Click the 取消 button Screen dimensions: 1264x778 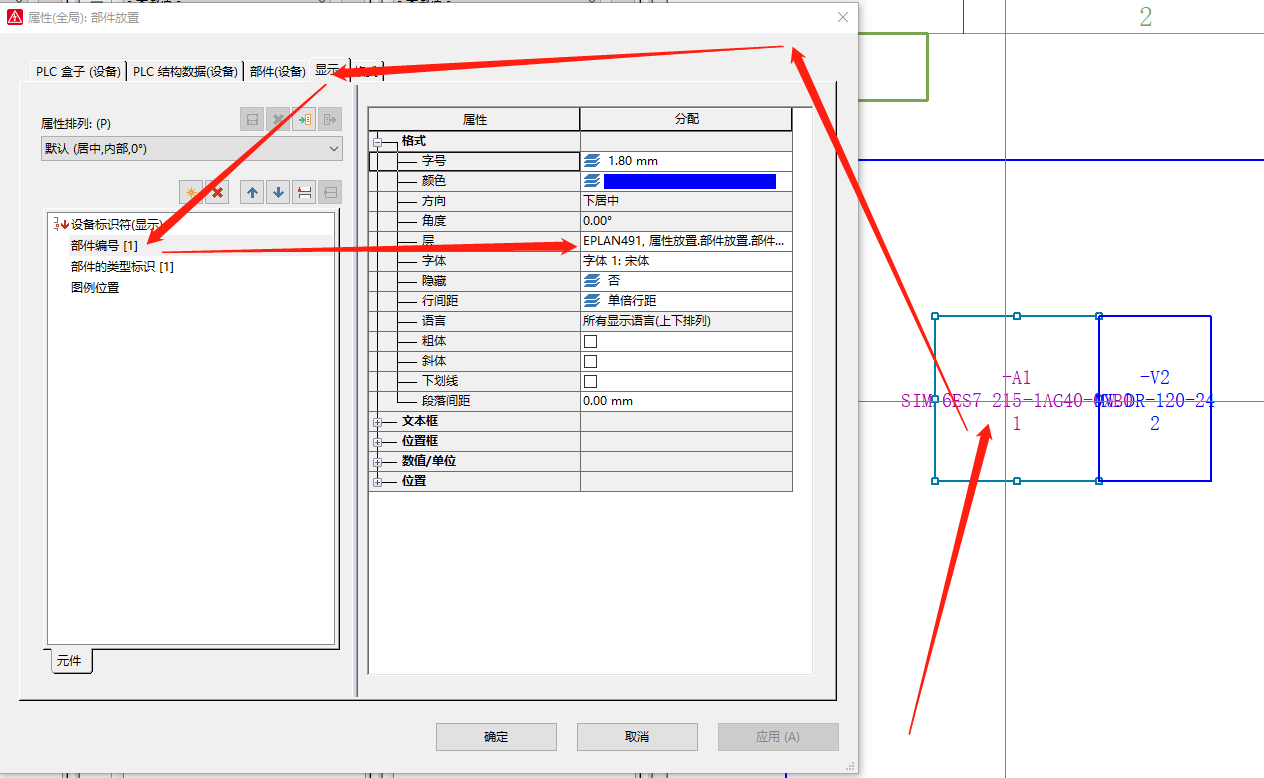[637, 737]
